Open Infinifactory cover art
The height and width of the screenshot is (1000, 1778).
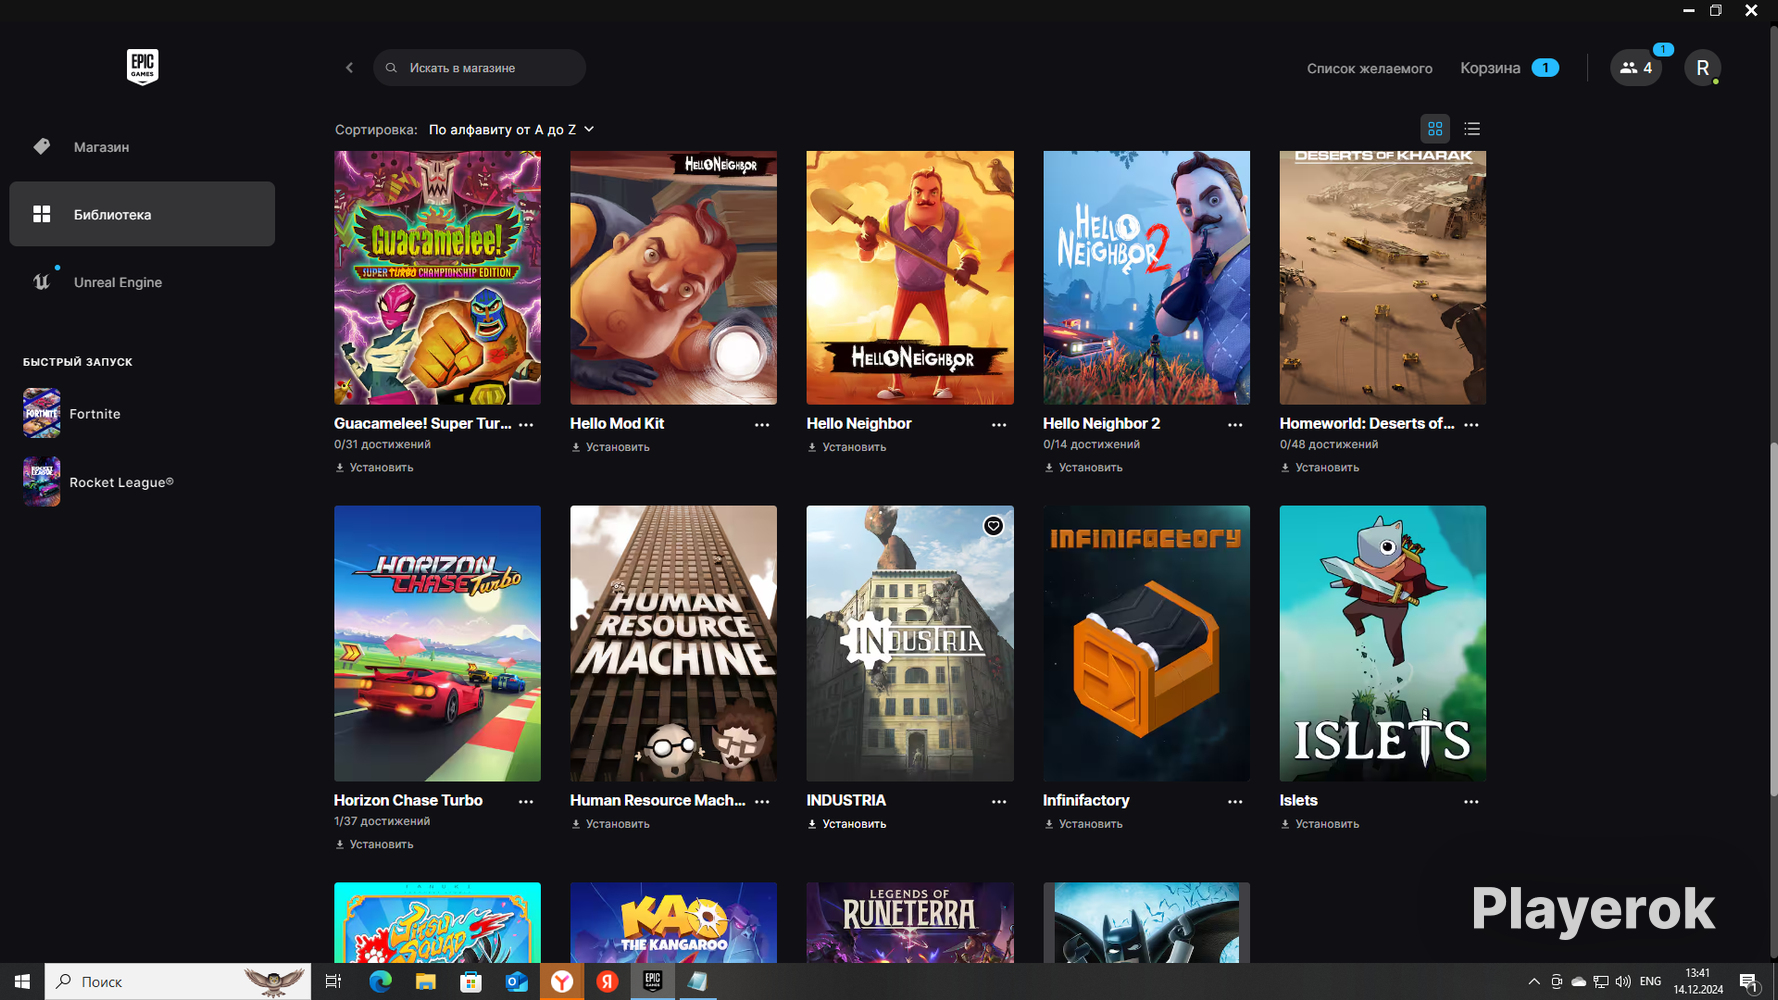pyautogui.click(x=1146, y=643)
